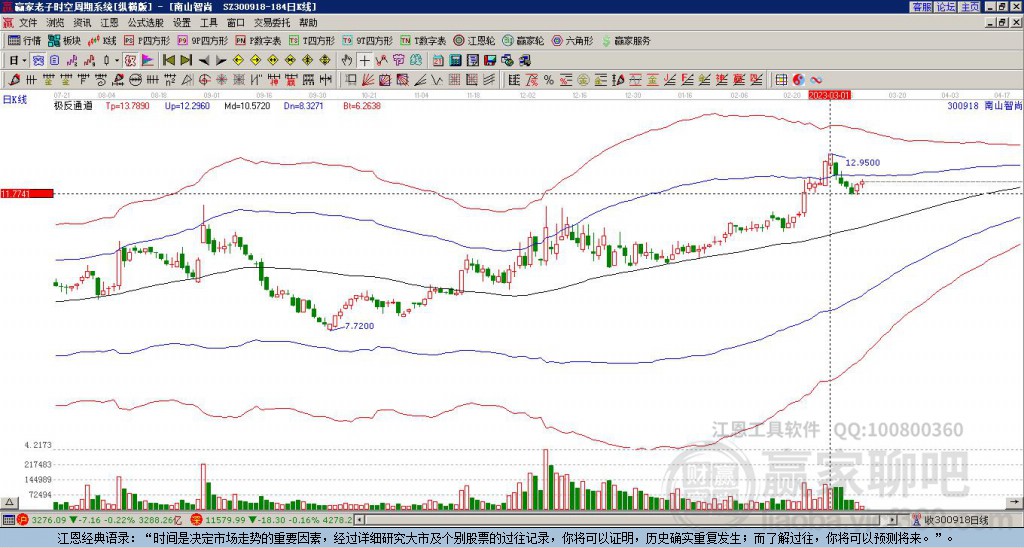Viewport: 1024px width, 548px height.
Task: Toggle the crosshair cursor tool
Action: coord(364,61)
